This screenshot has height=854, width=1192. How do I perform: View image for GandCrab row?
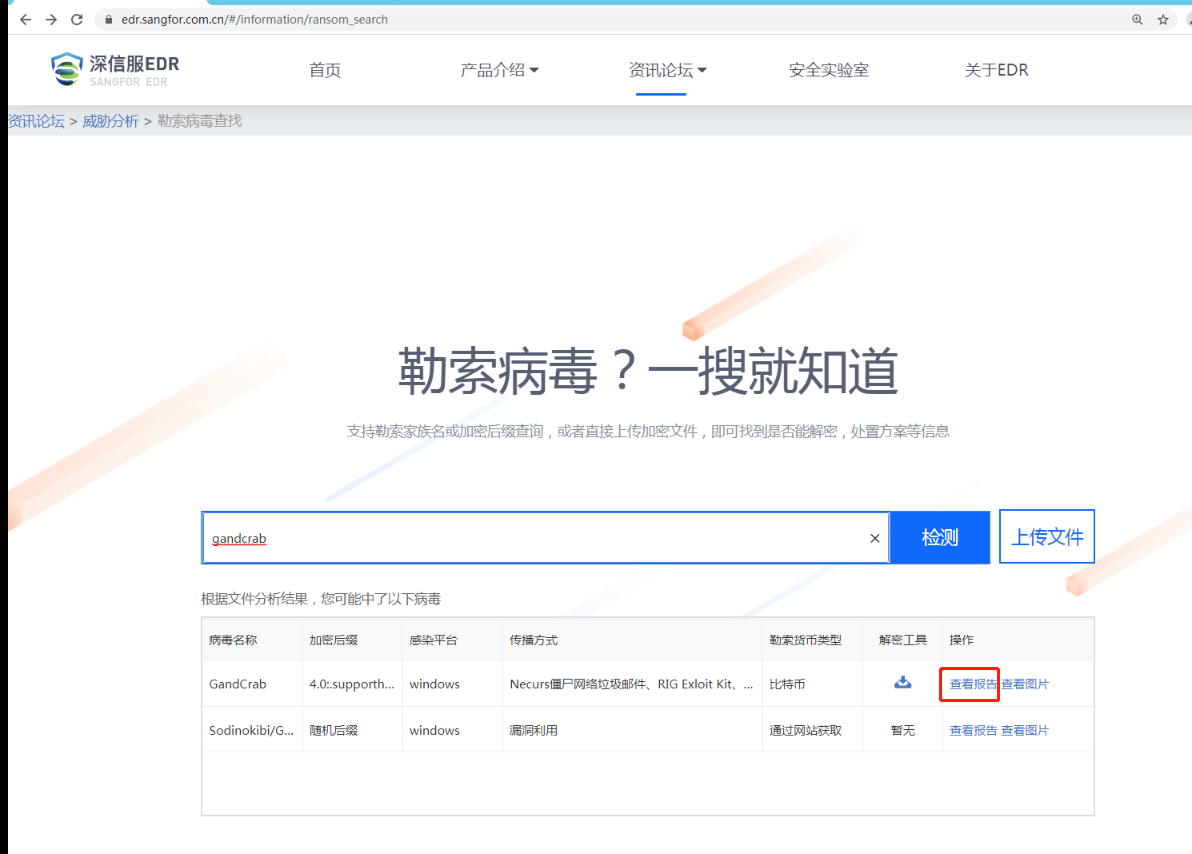tap(1025, 684)
